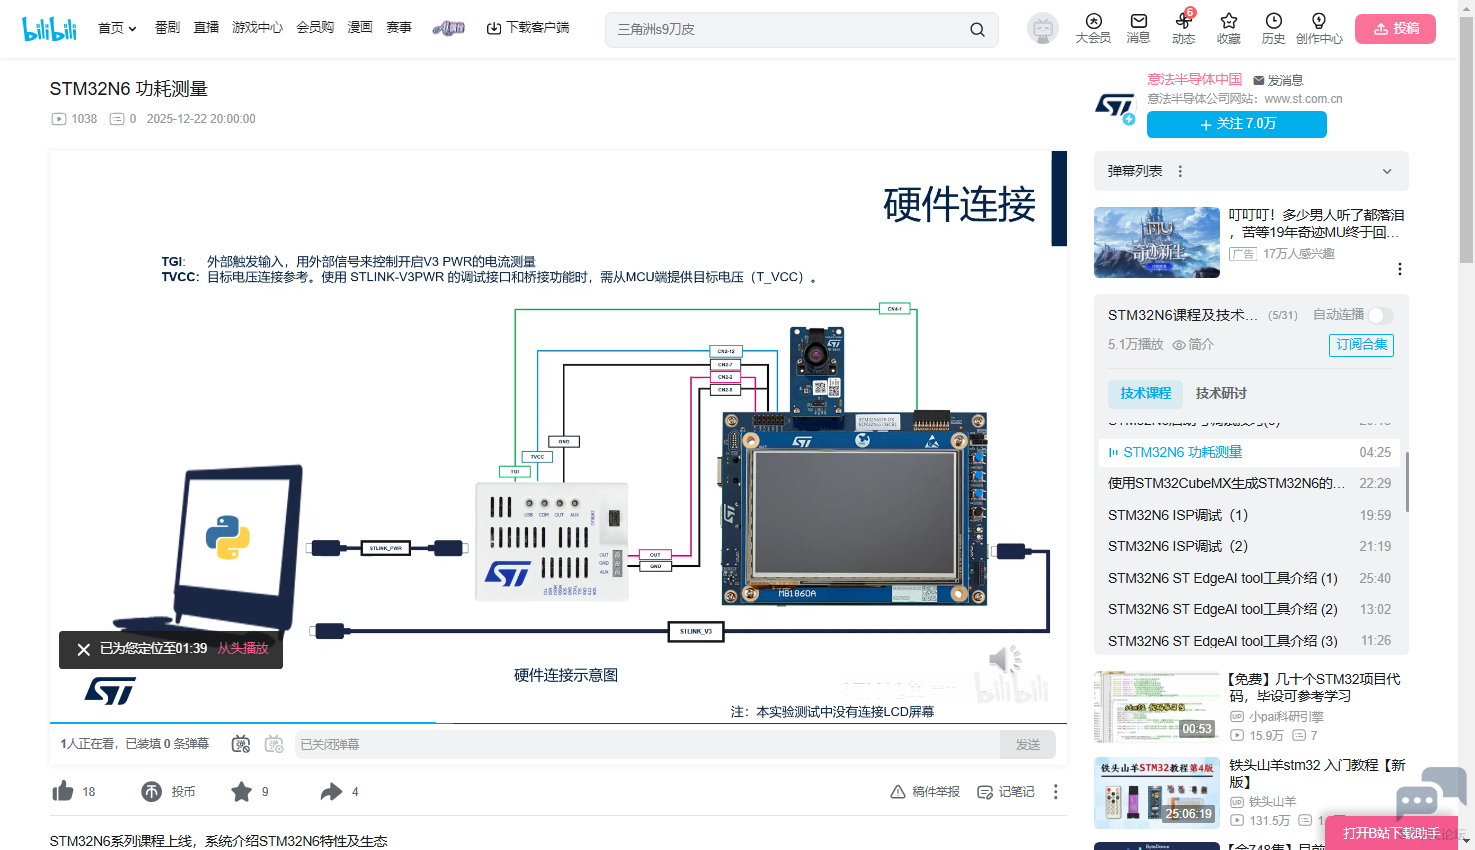The height and width of the screenshot is (850, 1475).
Task: Play ST EdgeAI tool工具介绍 (1) episode
Action: pos(1249,578)
